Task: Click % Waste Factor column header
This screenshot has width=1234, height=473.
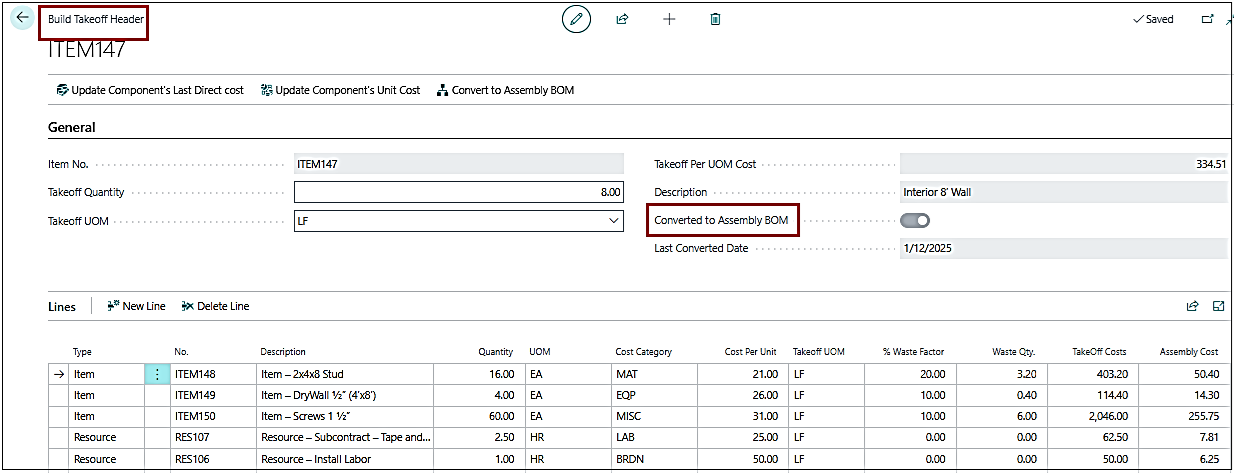Action: point(914,352)
